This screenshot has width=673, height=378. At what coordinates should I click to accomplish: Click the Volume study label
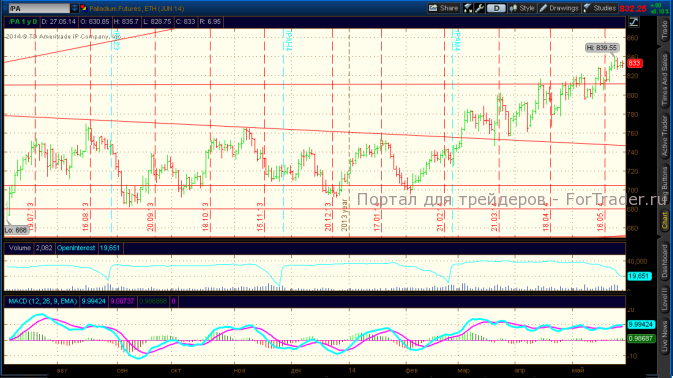20,248
